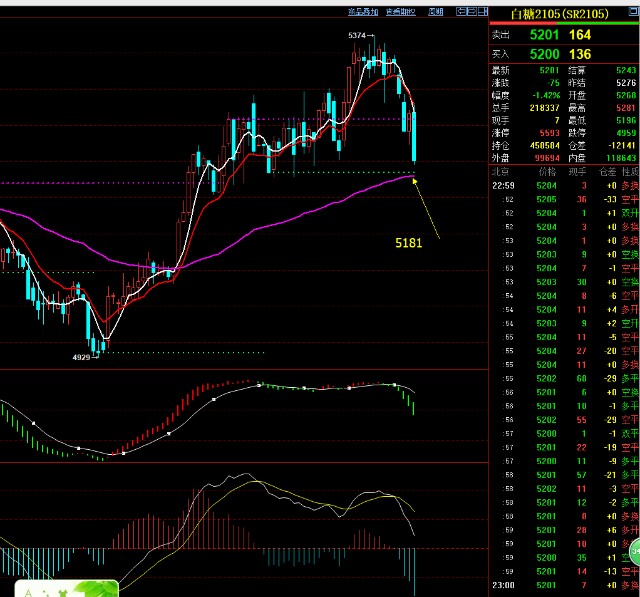Click the first small window layout icon
The height and width of the screenshot is (597, 640).
click(461, 12)
